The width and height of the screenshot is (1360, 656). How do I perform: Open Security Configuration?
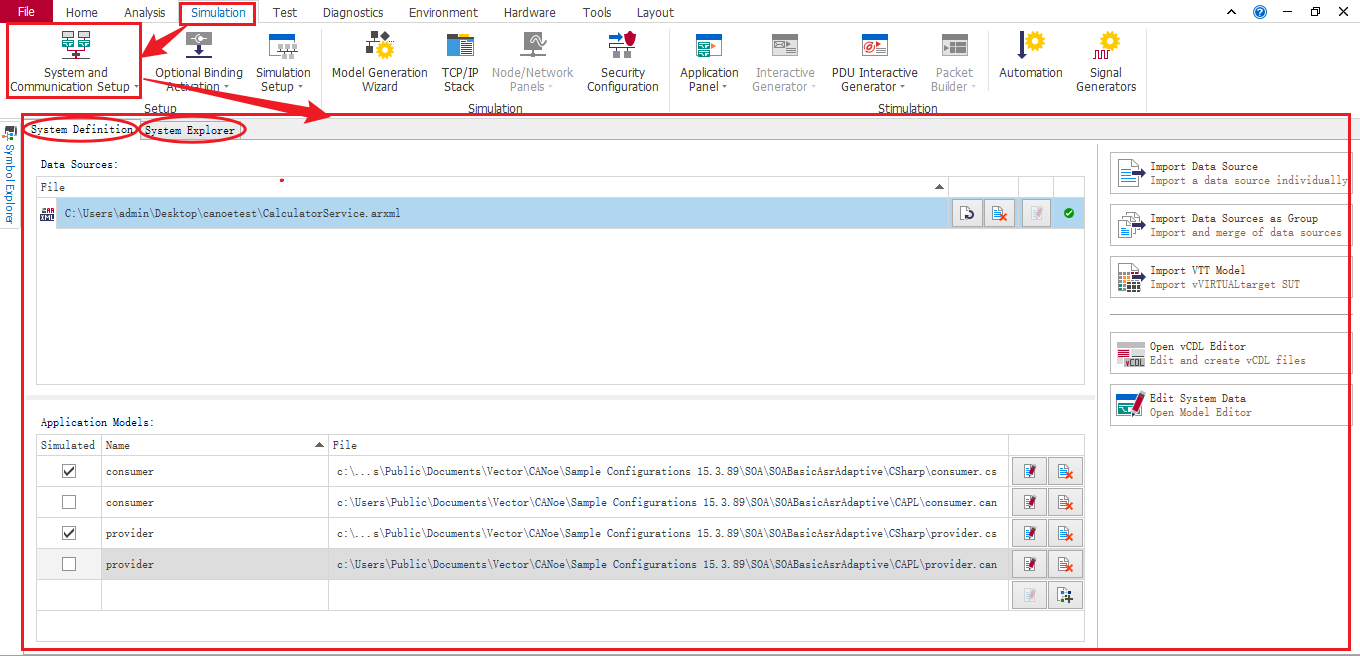tap(622, 62)
